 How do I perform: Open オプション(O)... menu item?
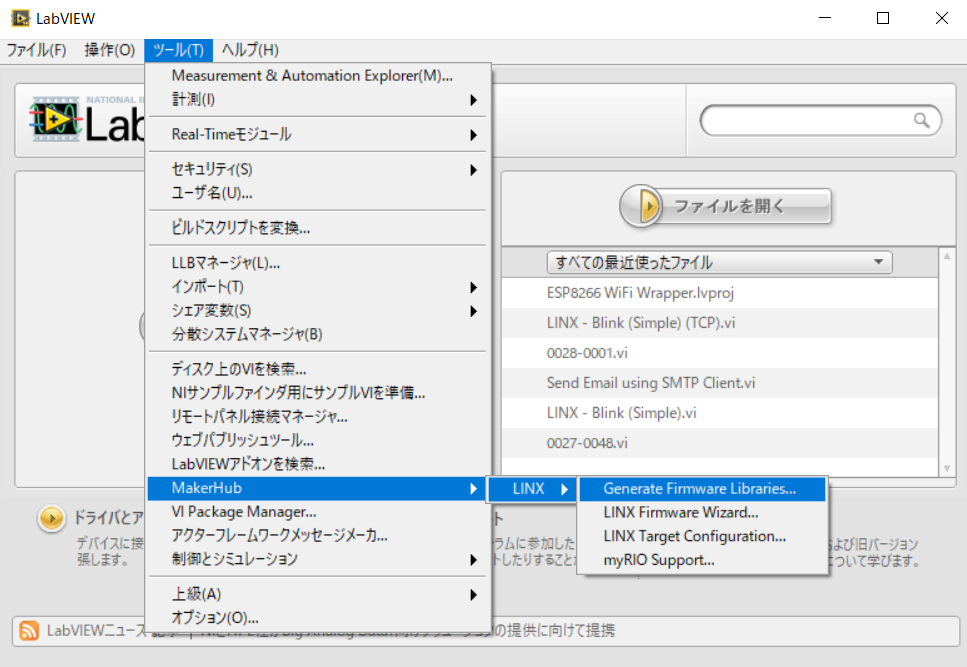coord(318,618)
